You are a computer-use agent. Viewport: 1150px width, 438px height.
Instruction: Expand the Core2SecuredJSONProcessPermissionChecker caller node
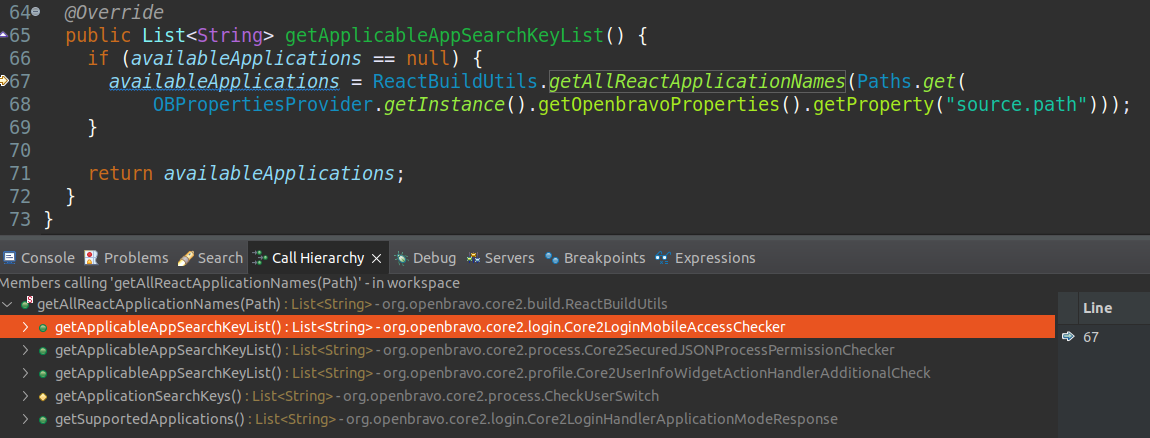26,350
